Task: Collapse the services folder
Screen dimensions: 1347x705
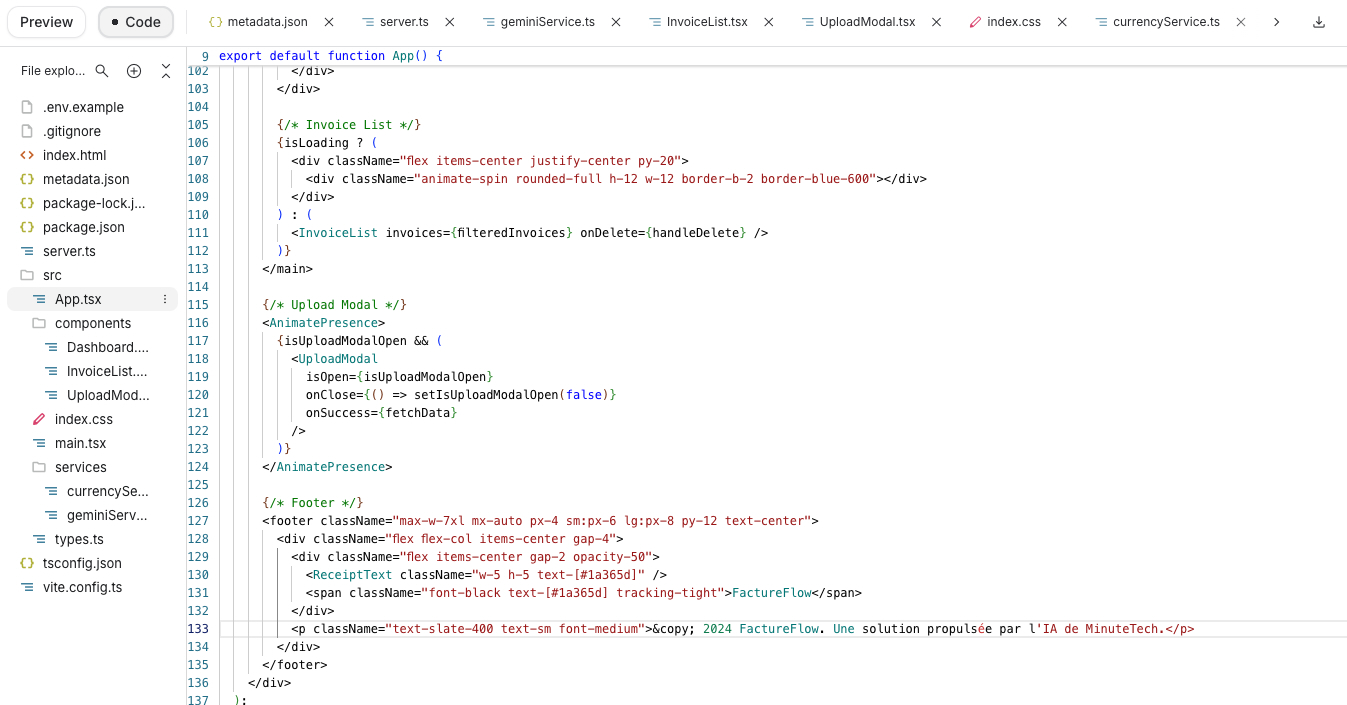Action: (x=80, y=467)
